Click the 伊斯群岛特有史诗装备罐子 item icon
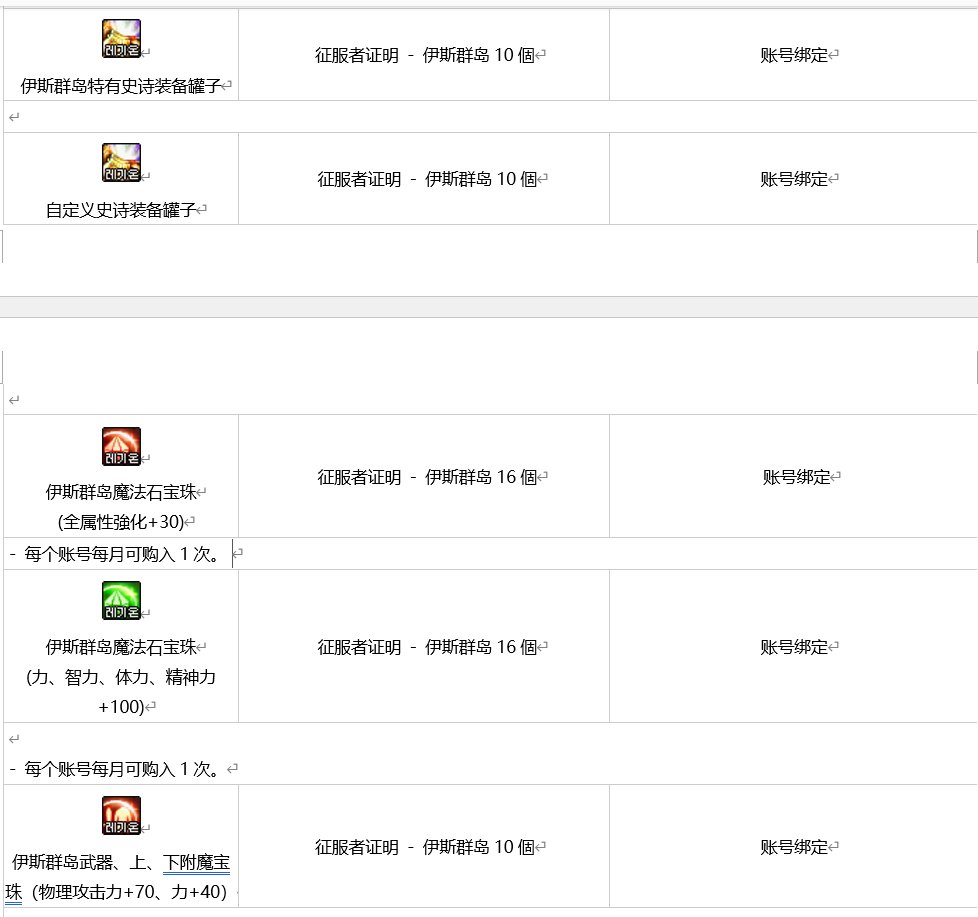Screen dimensions: 978x917 point(120,37)
